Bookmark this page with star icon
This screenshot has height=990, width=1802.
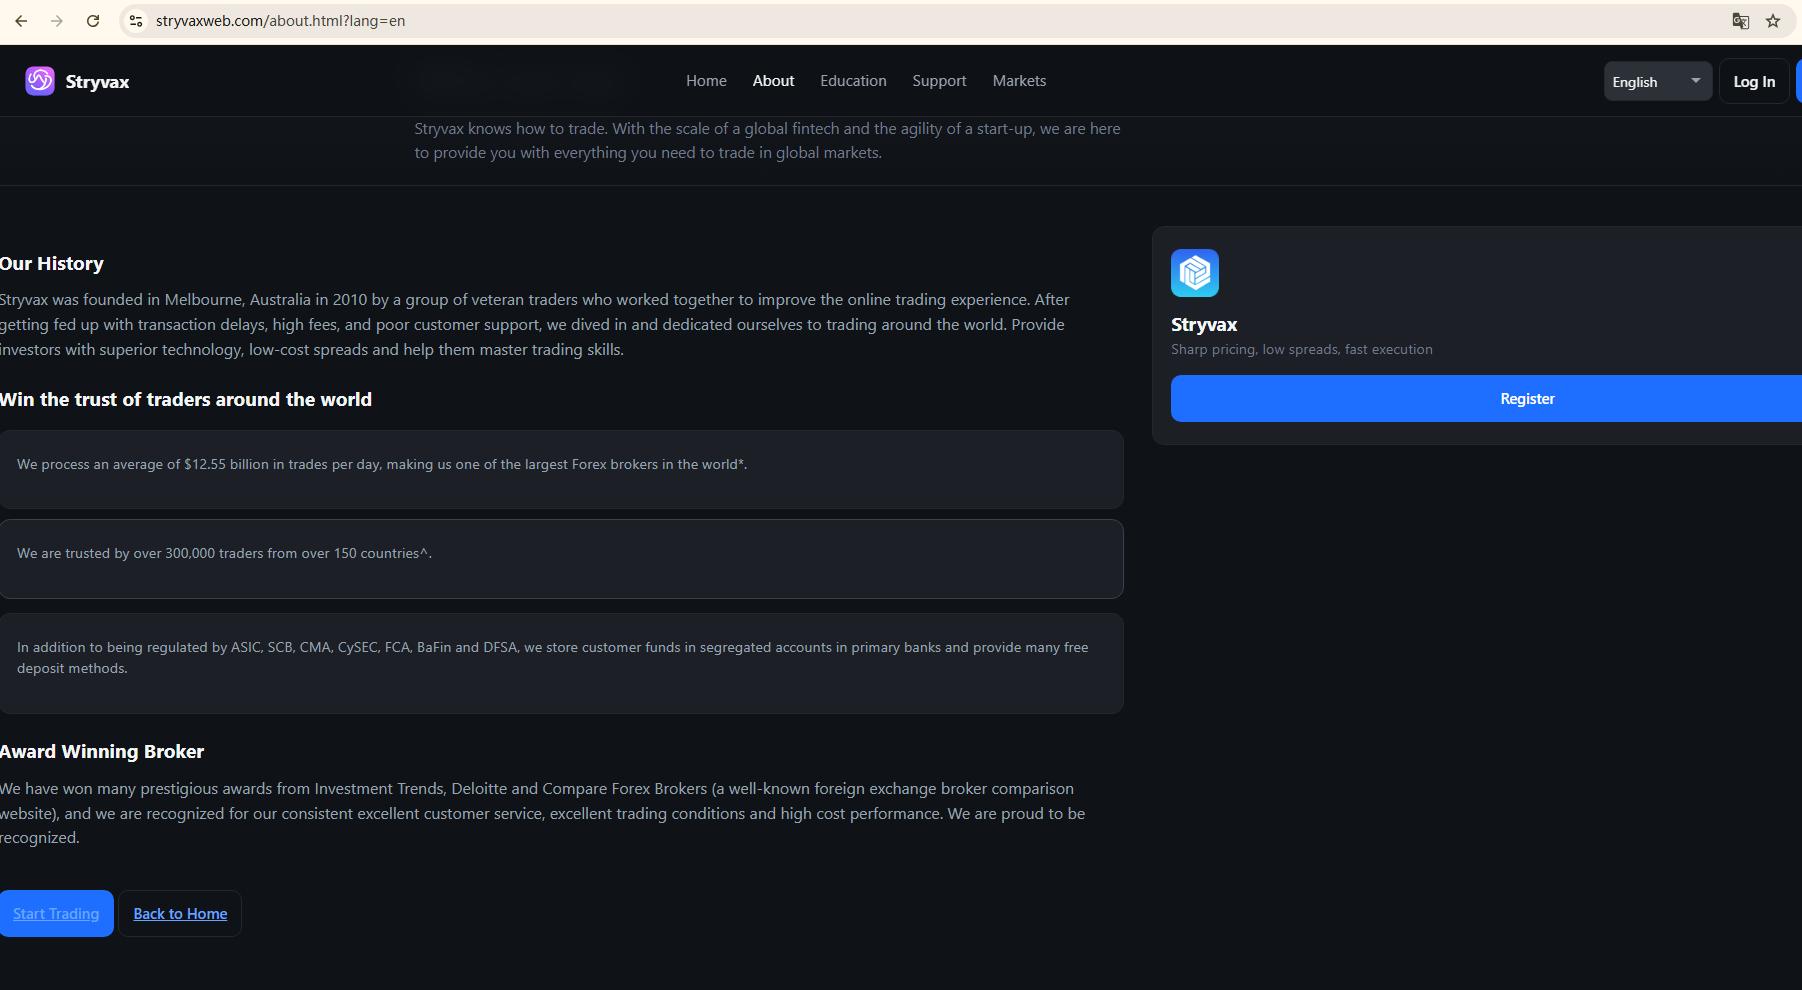pyautogui.click(x=1773, y=21)
